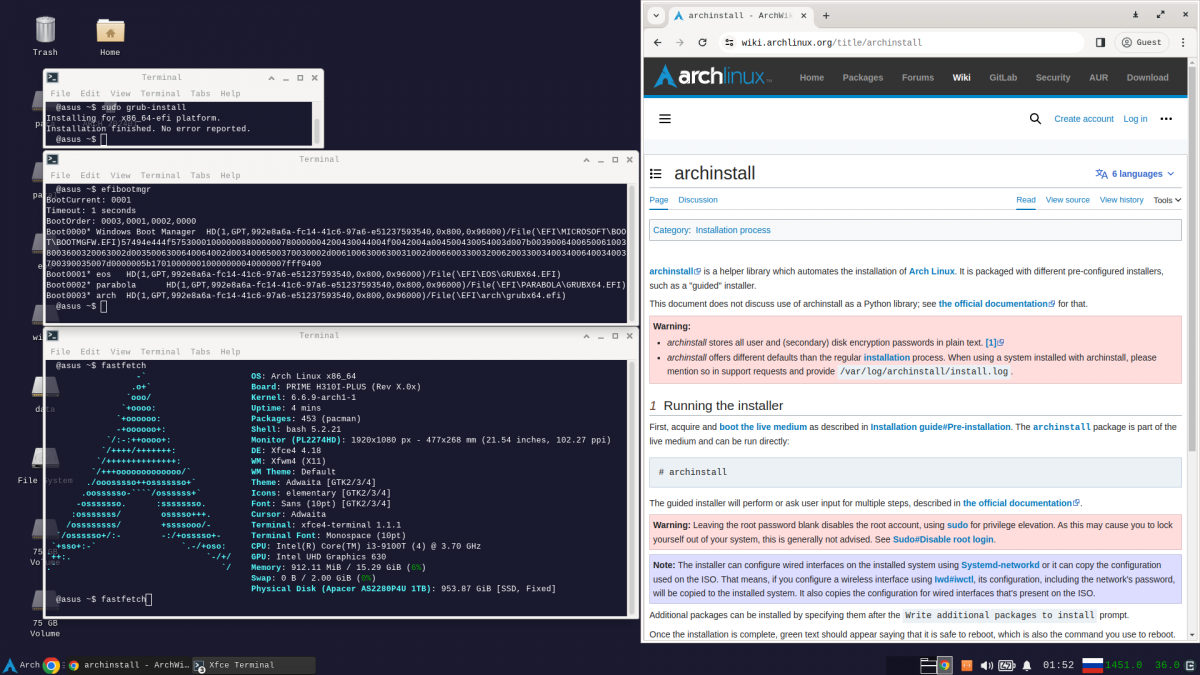View site information icon in address bar
Viewport: 1200px width, 675px height.
tap(729, 43)
